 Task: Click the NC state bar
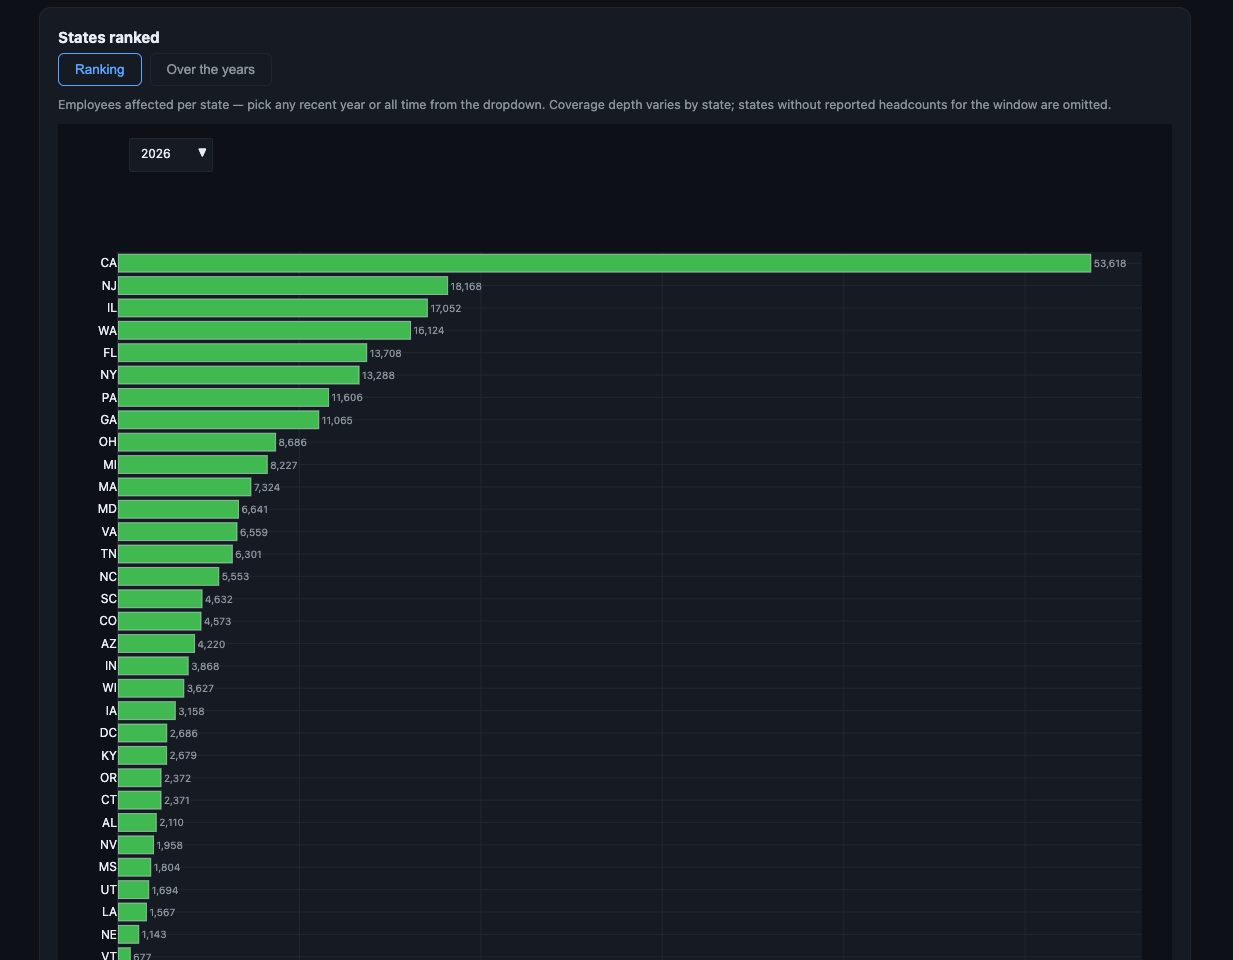point(168,576)
